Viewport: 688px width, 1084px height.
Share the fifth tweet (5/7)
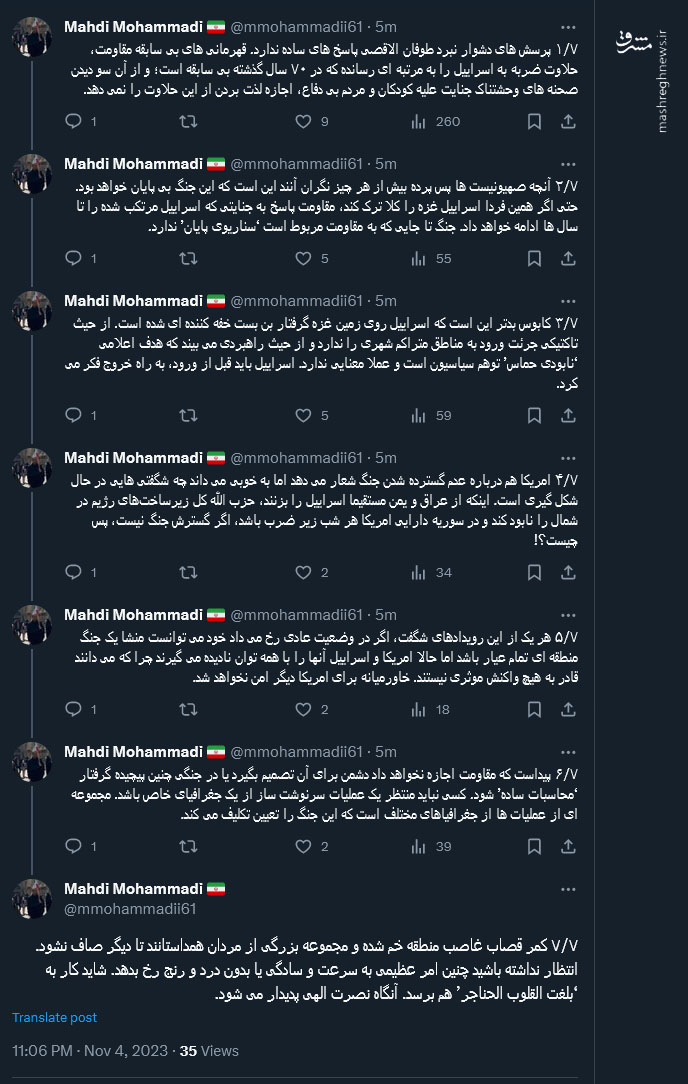pyautogui.click(x=569, y=708)
